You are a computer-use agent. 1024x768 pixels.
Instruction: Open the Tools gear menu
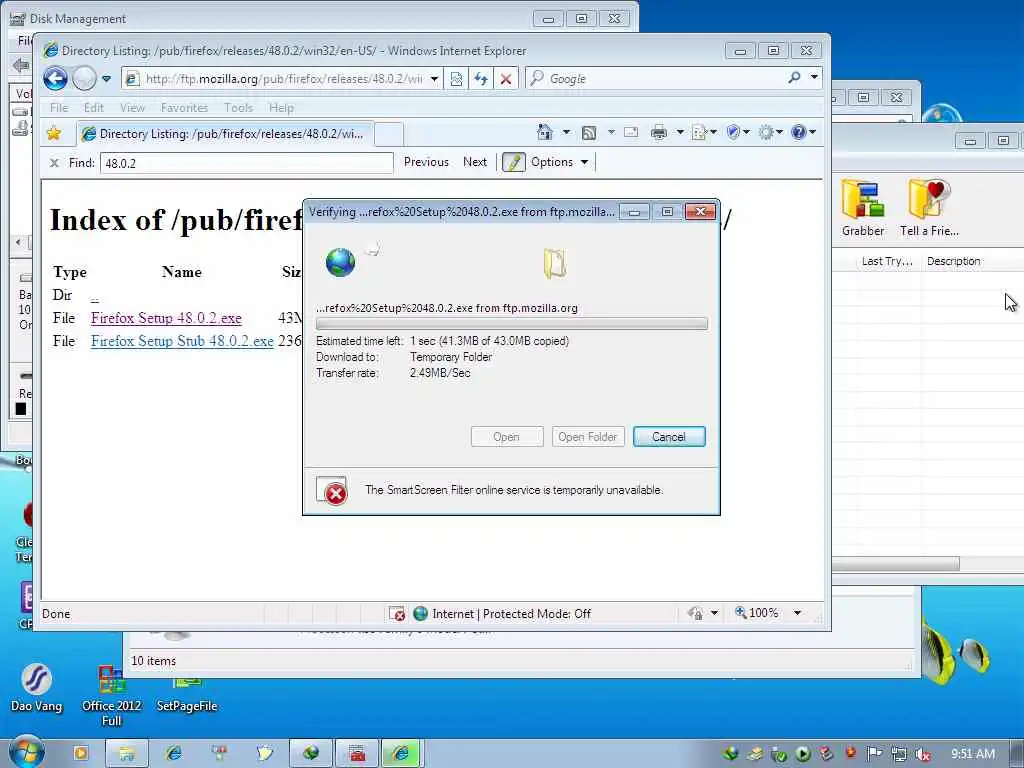tap(770, 133)
